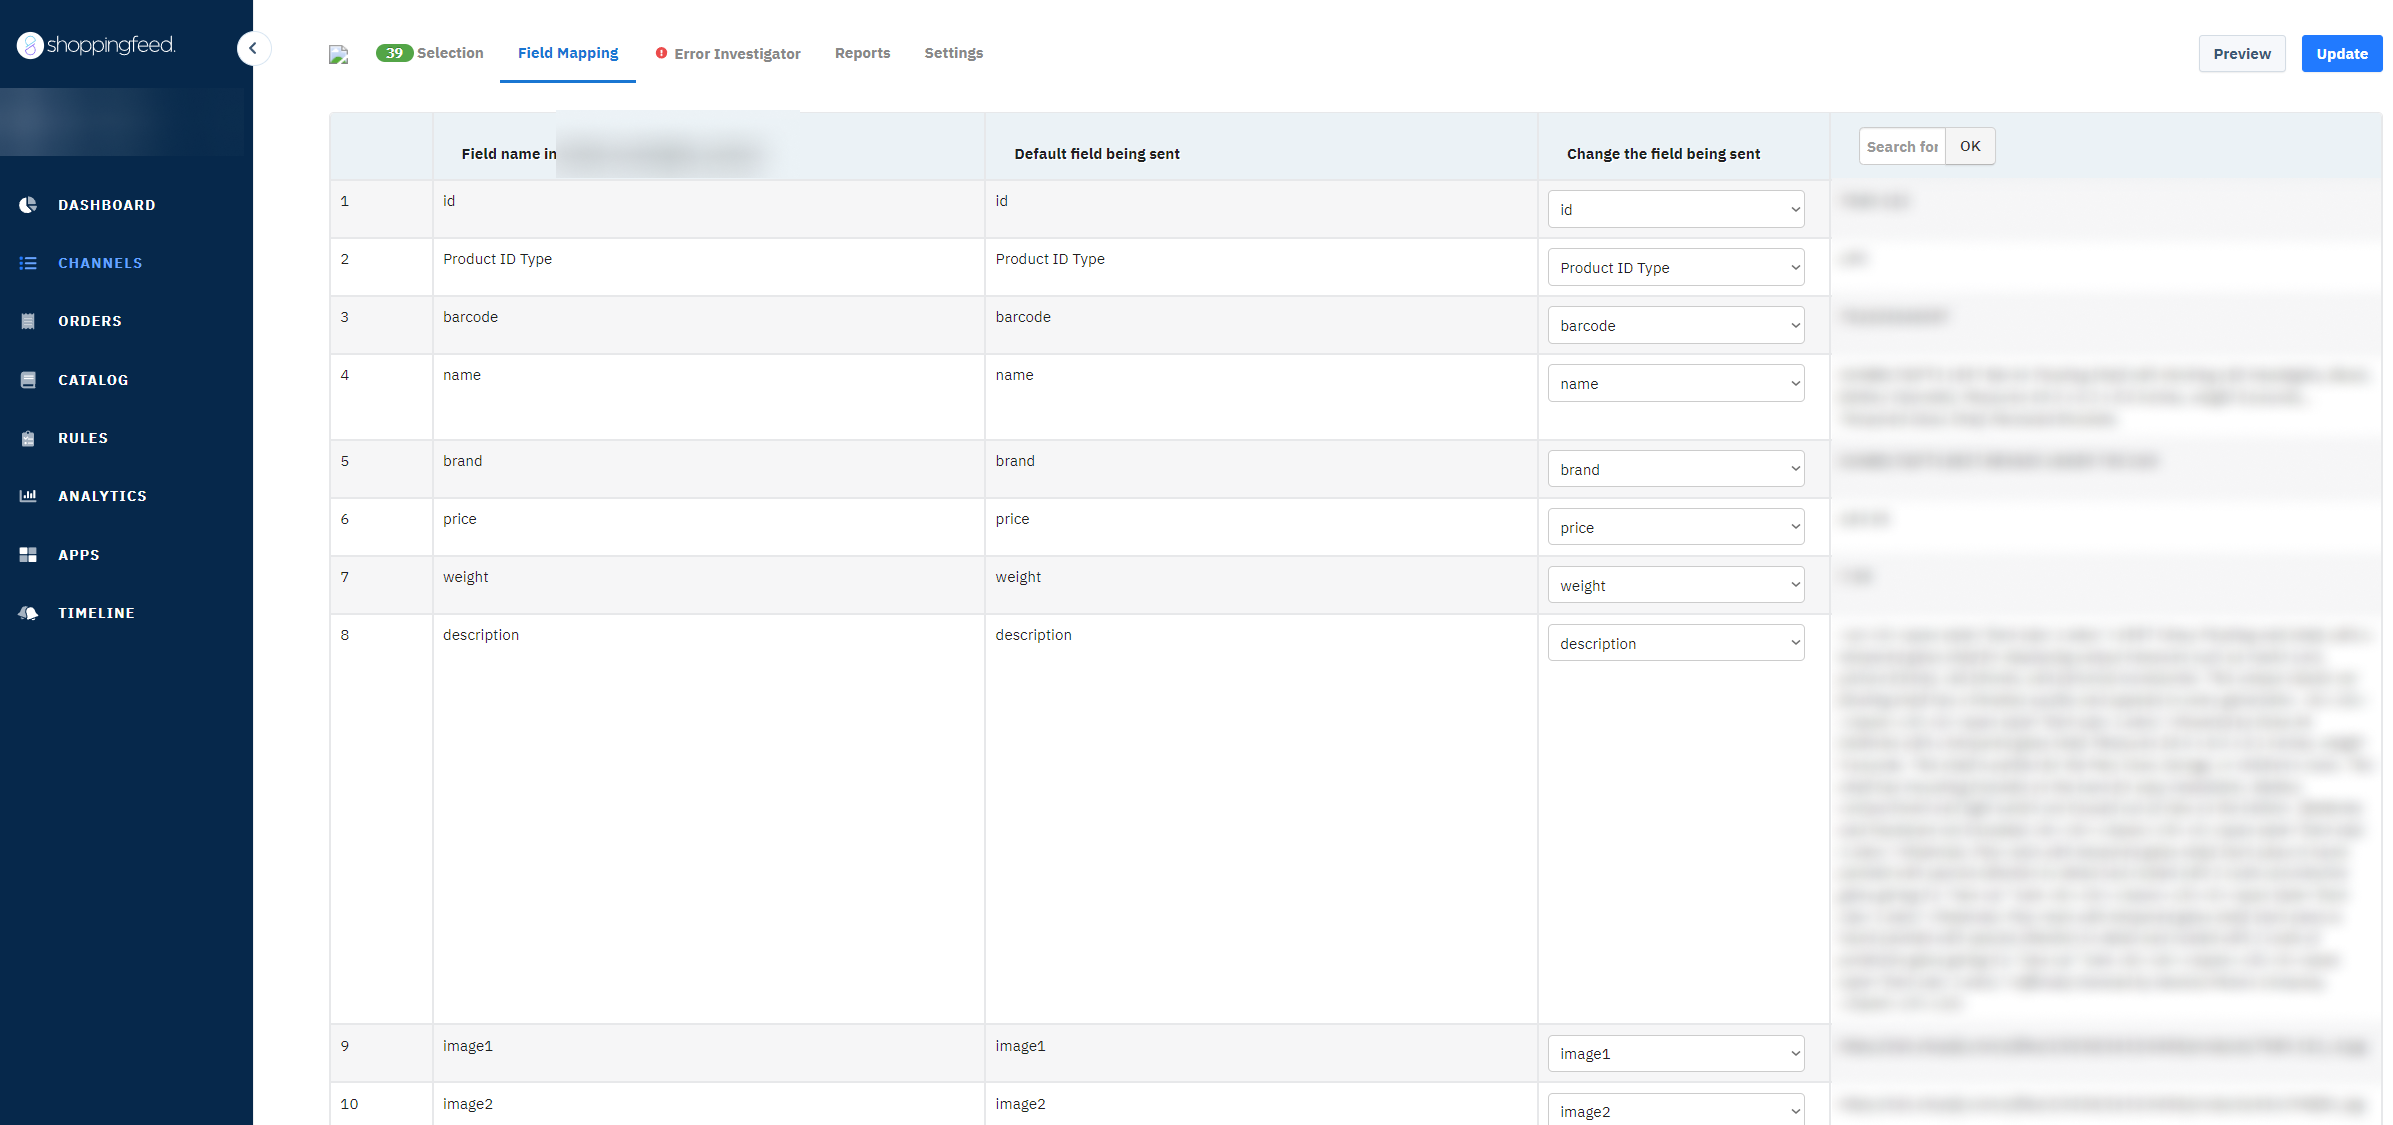Click the blue Update button
Viewport: 2393px width, 1125px height.
pos(2341,54)
